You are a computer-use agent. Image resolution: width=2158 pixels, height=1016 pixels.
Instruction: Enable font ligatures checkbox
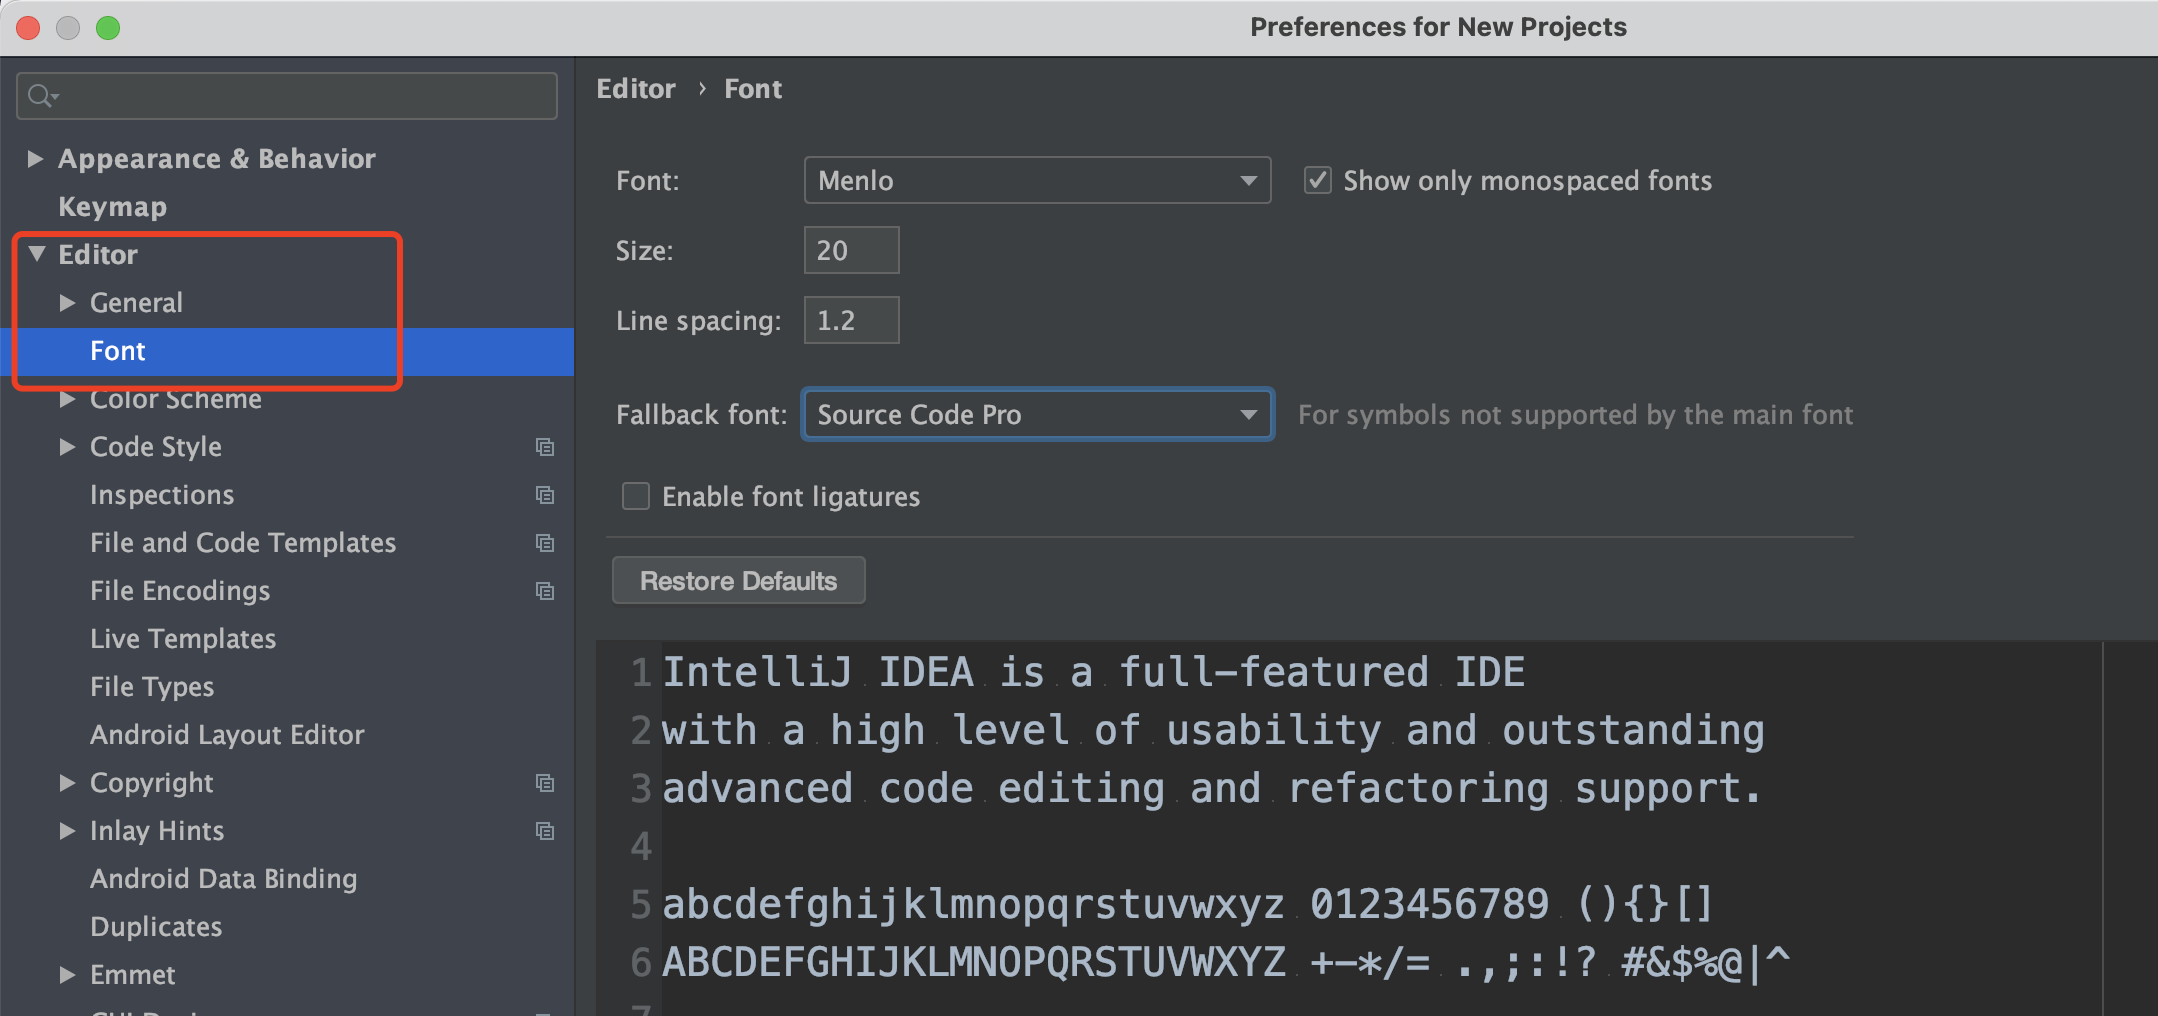[x=636, y=497]
